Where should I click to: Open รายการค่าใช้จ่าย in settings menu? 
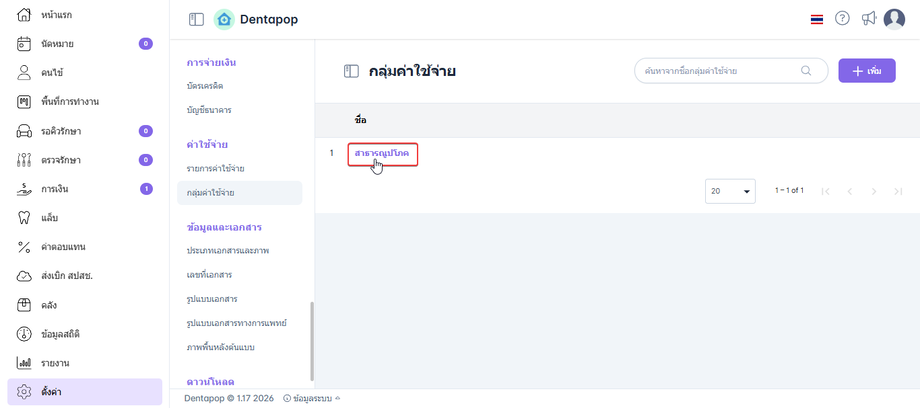click(216, 167)
